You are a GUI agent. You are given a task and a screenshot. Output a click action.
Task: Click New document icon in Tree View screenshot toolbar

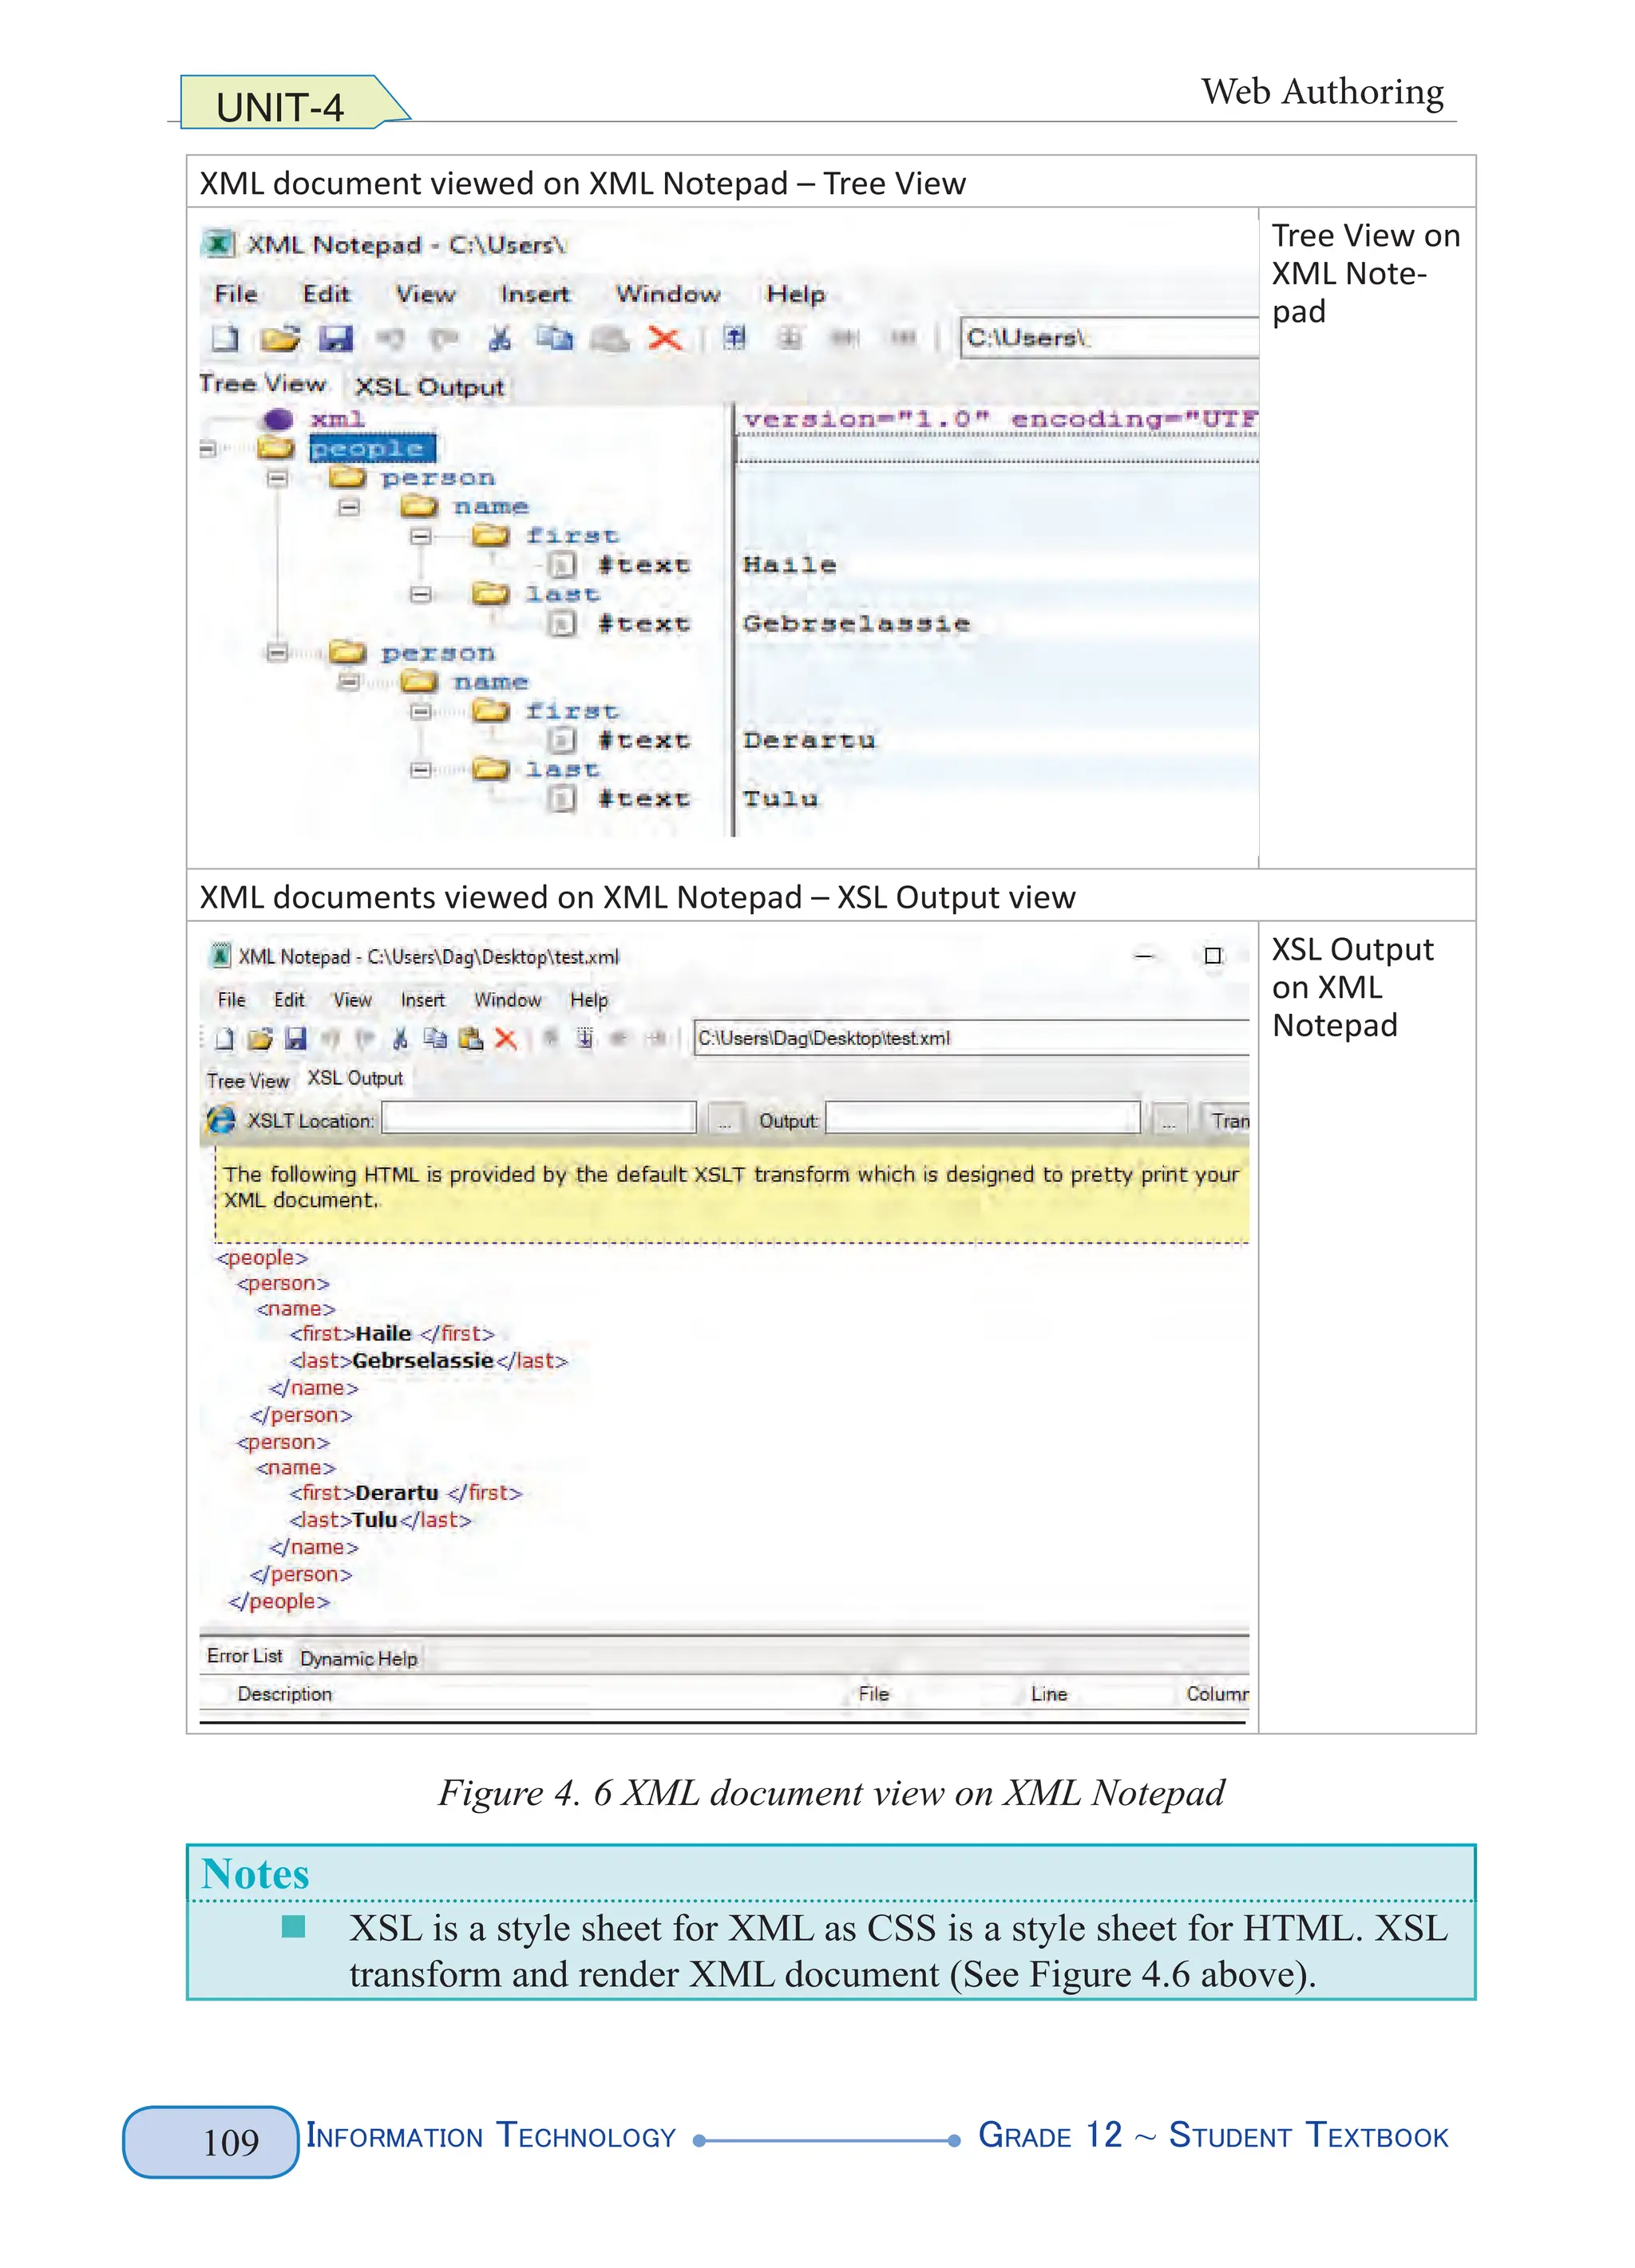pyautogui.click(x=225, y=339)
